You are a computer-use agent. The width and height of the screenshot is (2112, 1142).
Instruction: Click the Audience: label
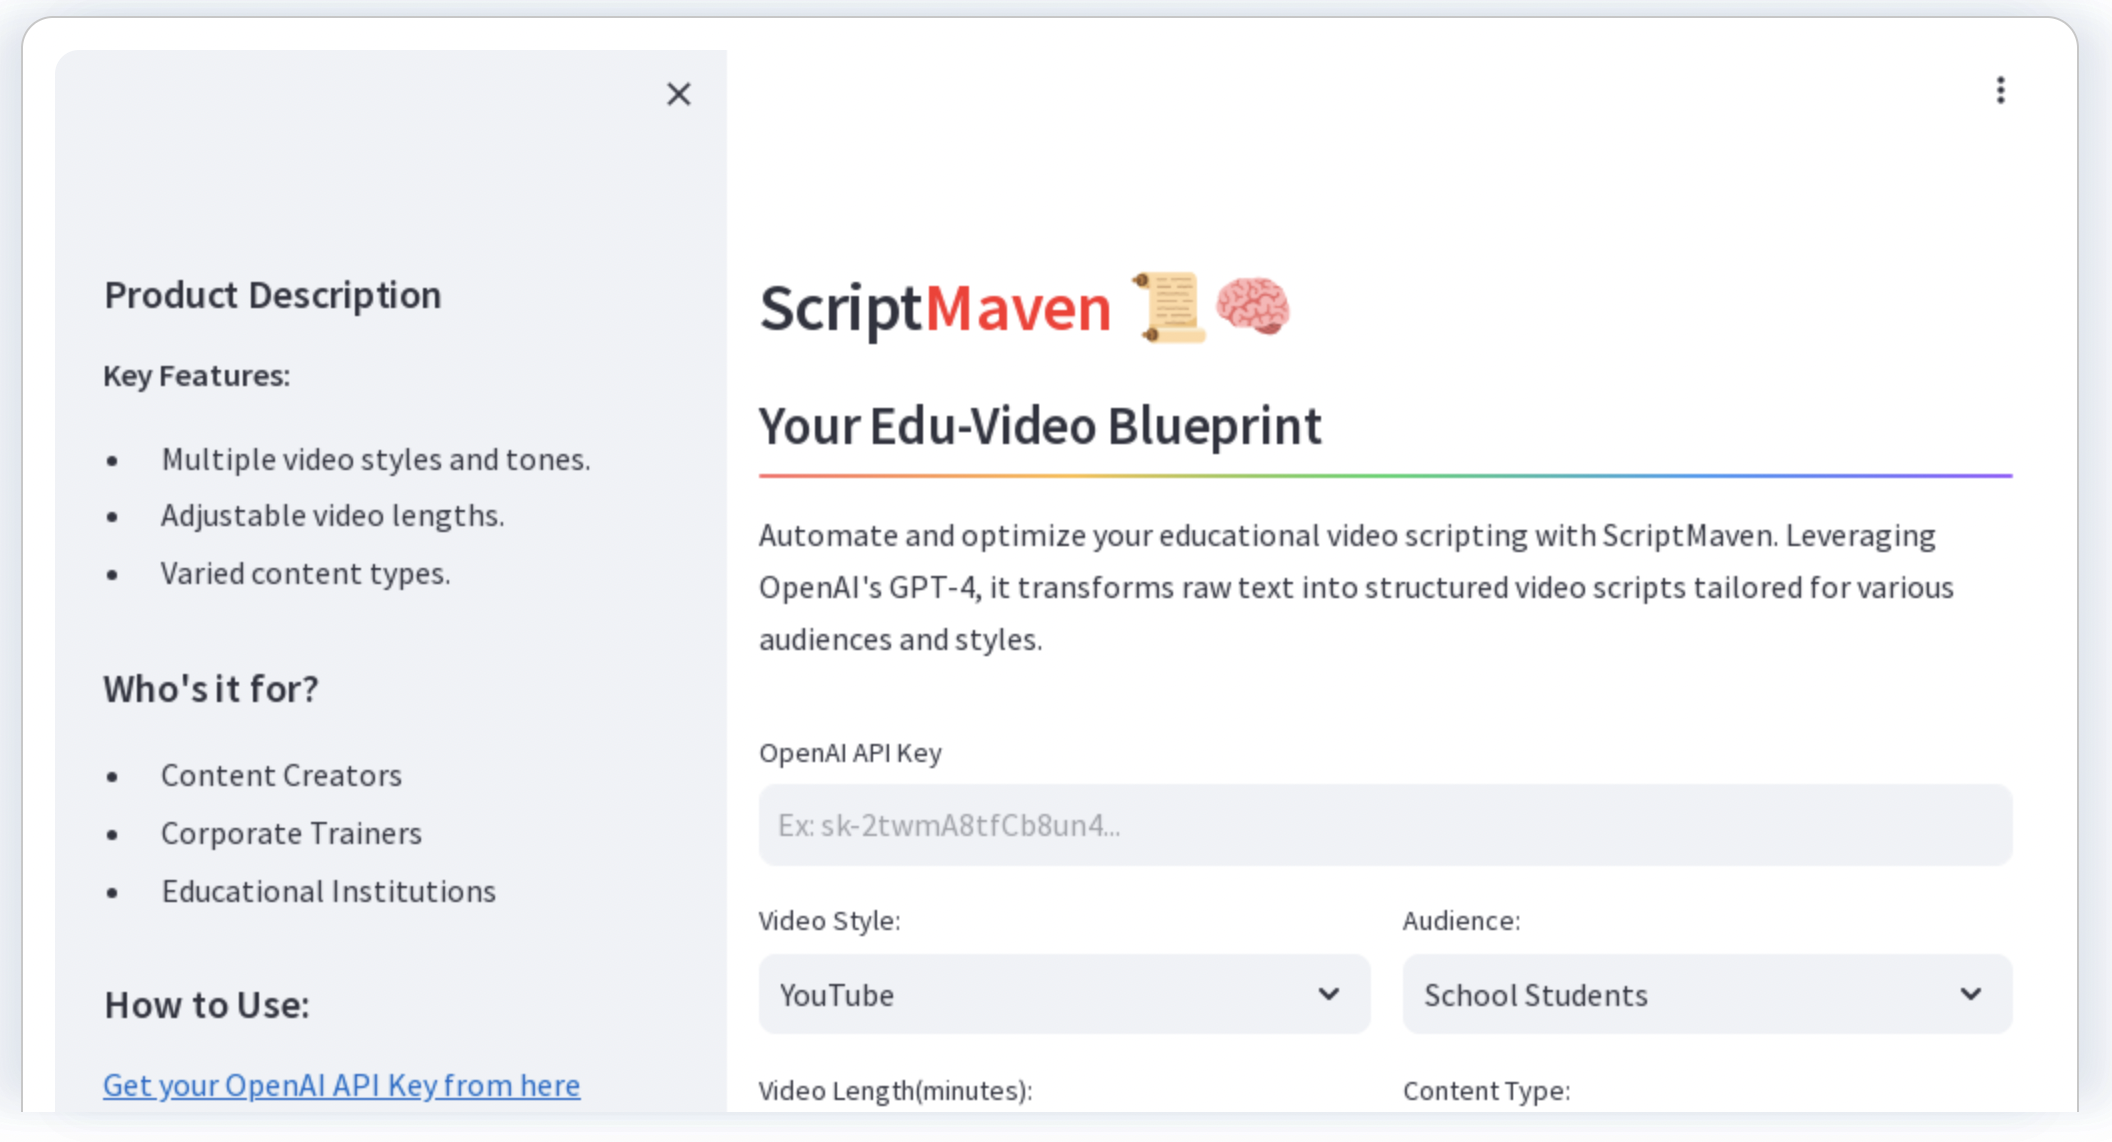point(1462,921)
